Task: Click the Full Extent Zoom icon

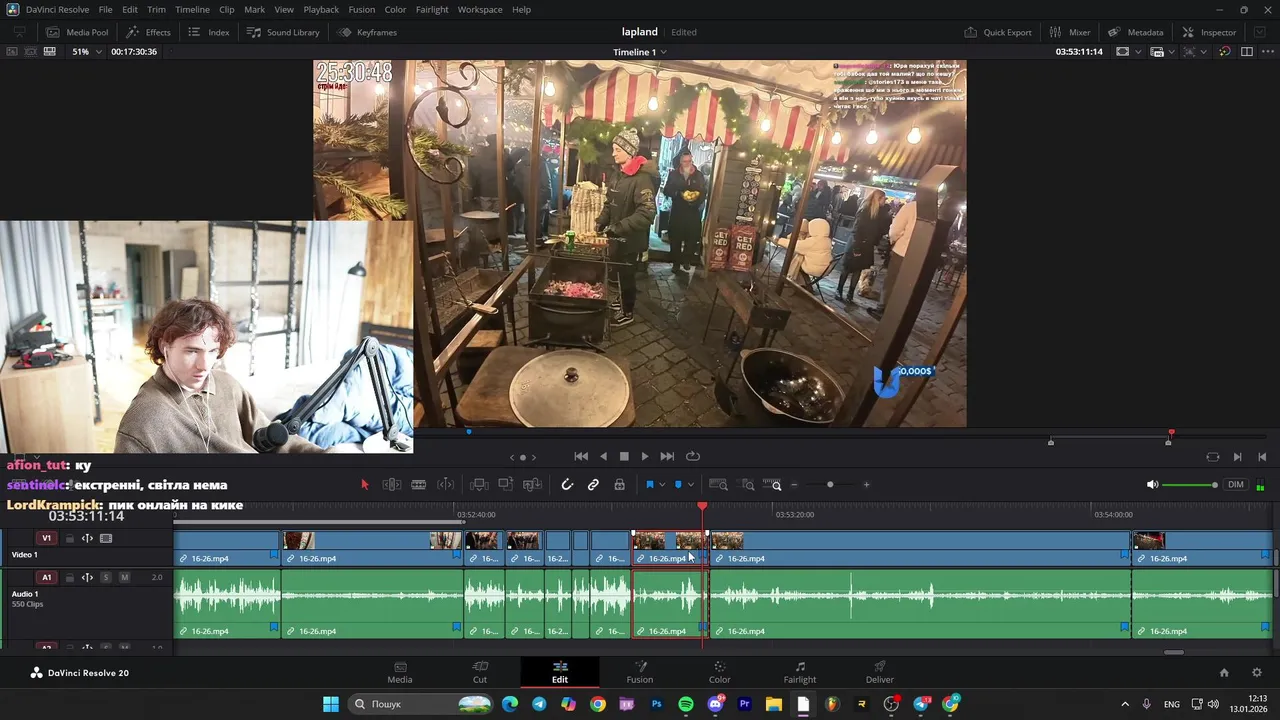Action: (718, 485)
